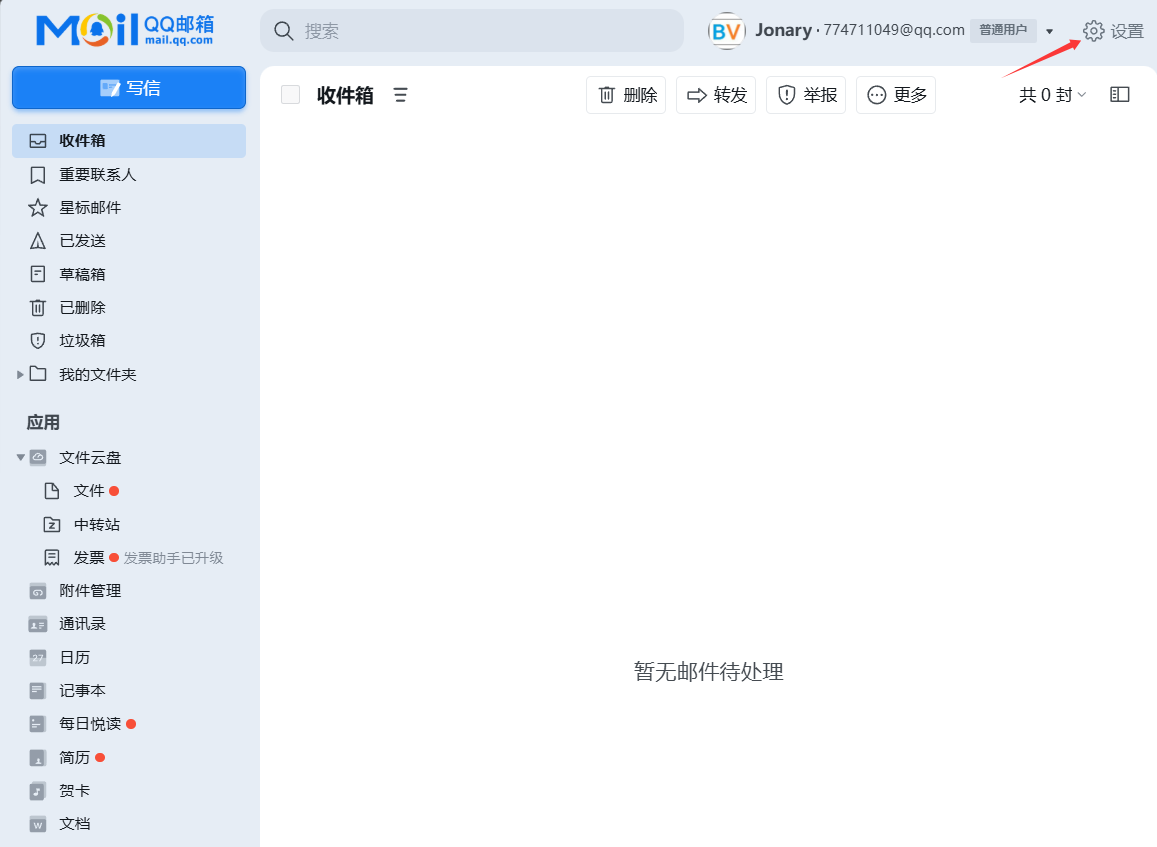
Task: Click the 写信 compose button
Action: pos(129,88)
